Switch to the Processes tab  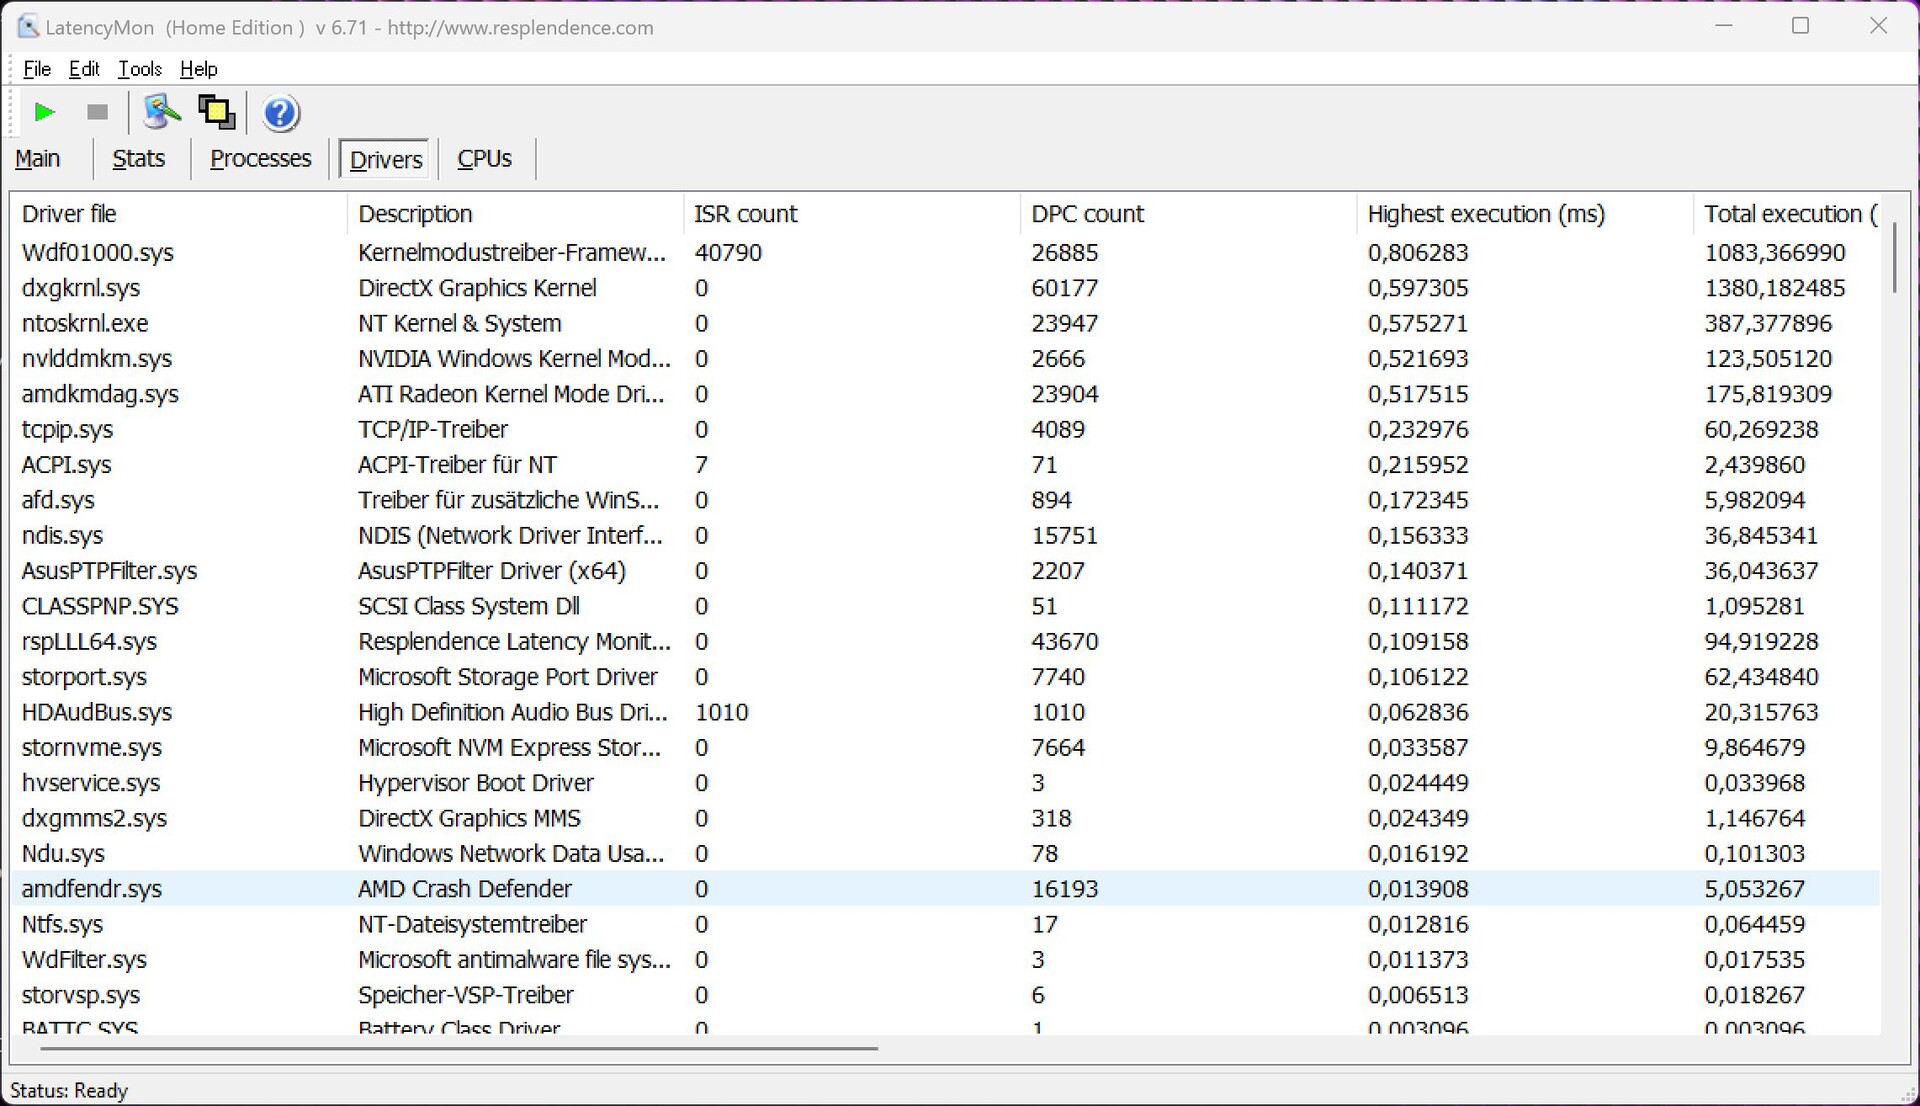260,159
